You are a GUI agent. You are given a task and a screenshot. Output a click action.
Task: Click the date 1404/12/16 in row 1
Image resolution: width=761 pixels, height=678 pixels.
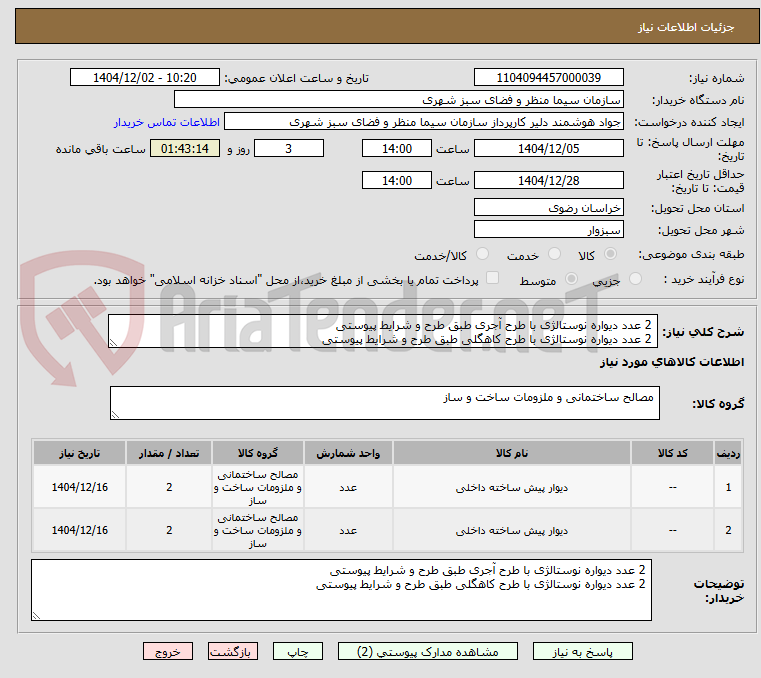(x=80, y=487)
